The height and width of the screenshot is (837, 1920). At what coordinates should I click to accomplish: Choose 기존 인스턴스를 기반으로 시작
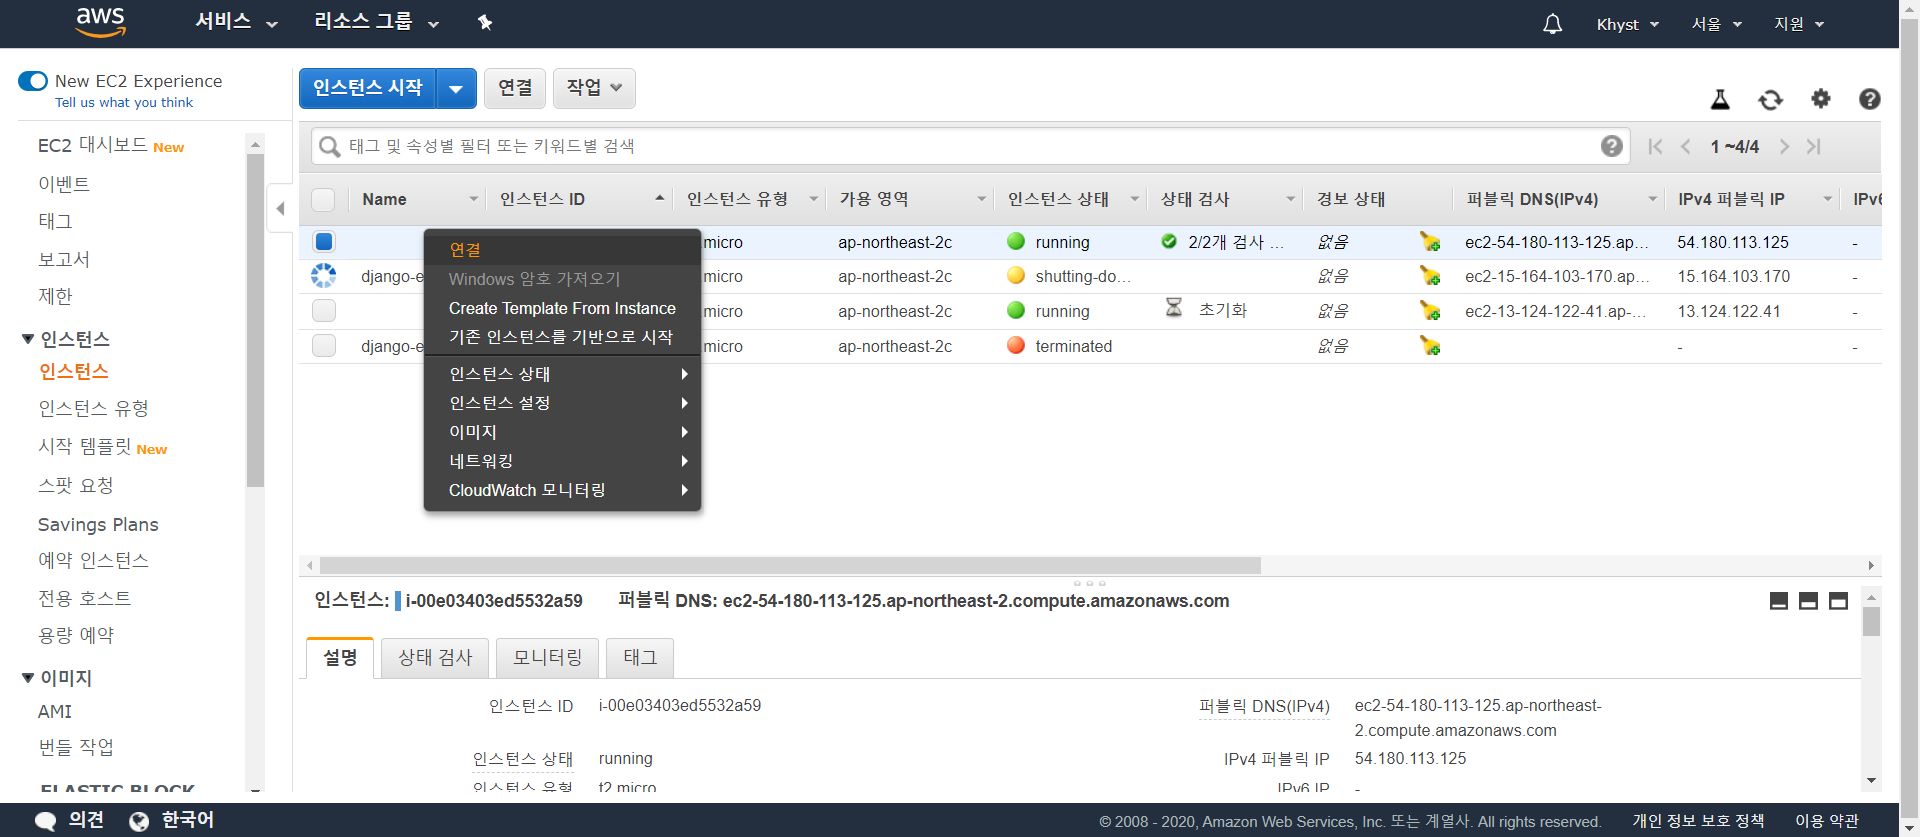click(562, 337)
